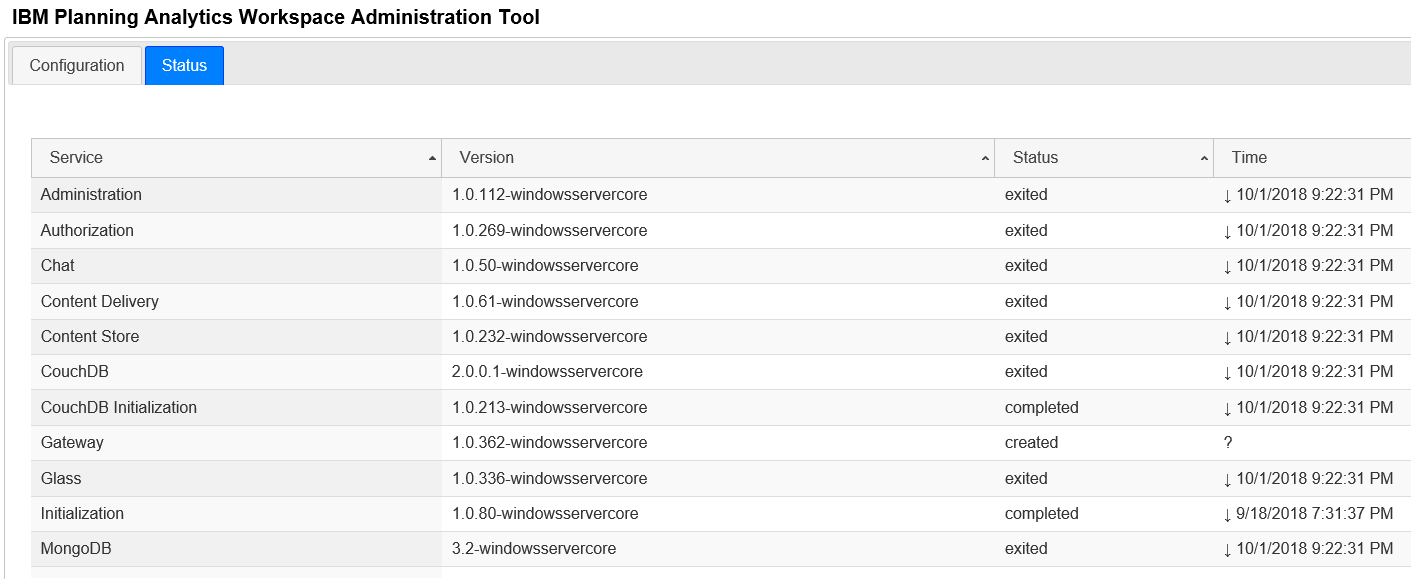Click the 'created' status for Gateway
The height and width of the screenshot is (579, 1411).
point(1031,443)
